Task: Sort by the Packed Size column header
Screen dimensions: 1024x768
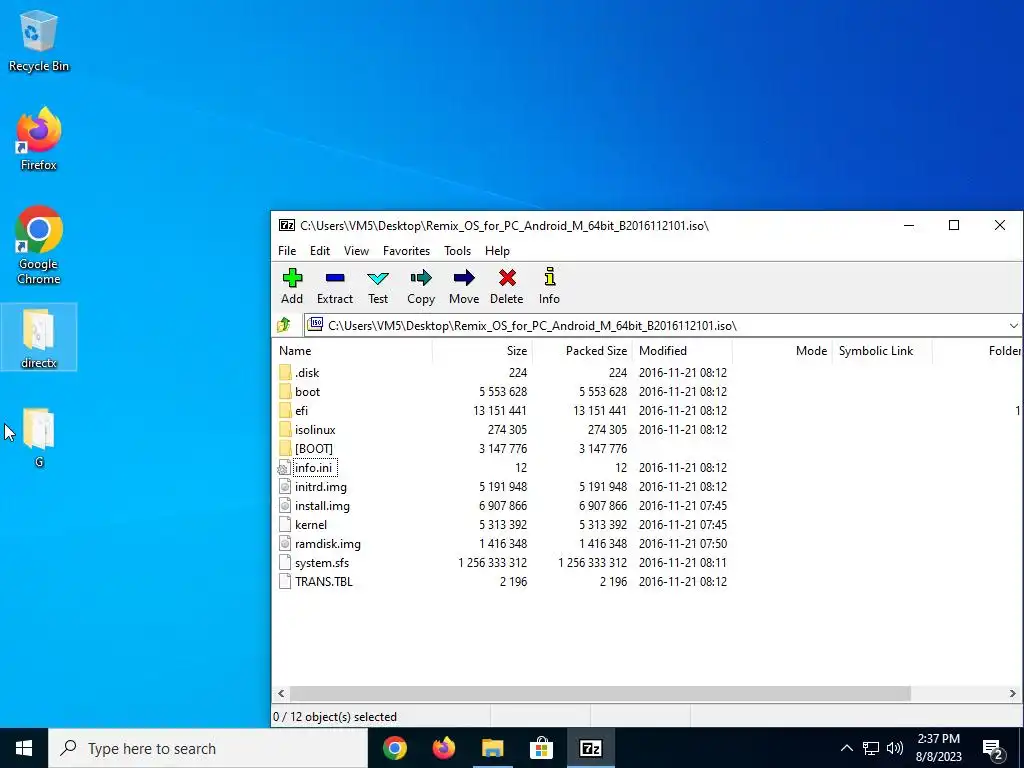Action: coord(583,351)
